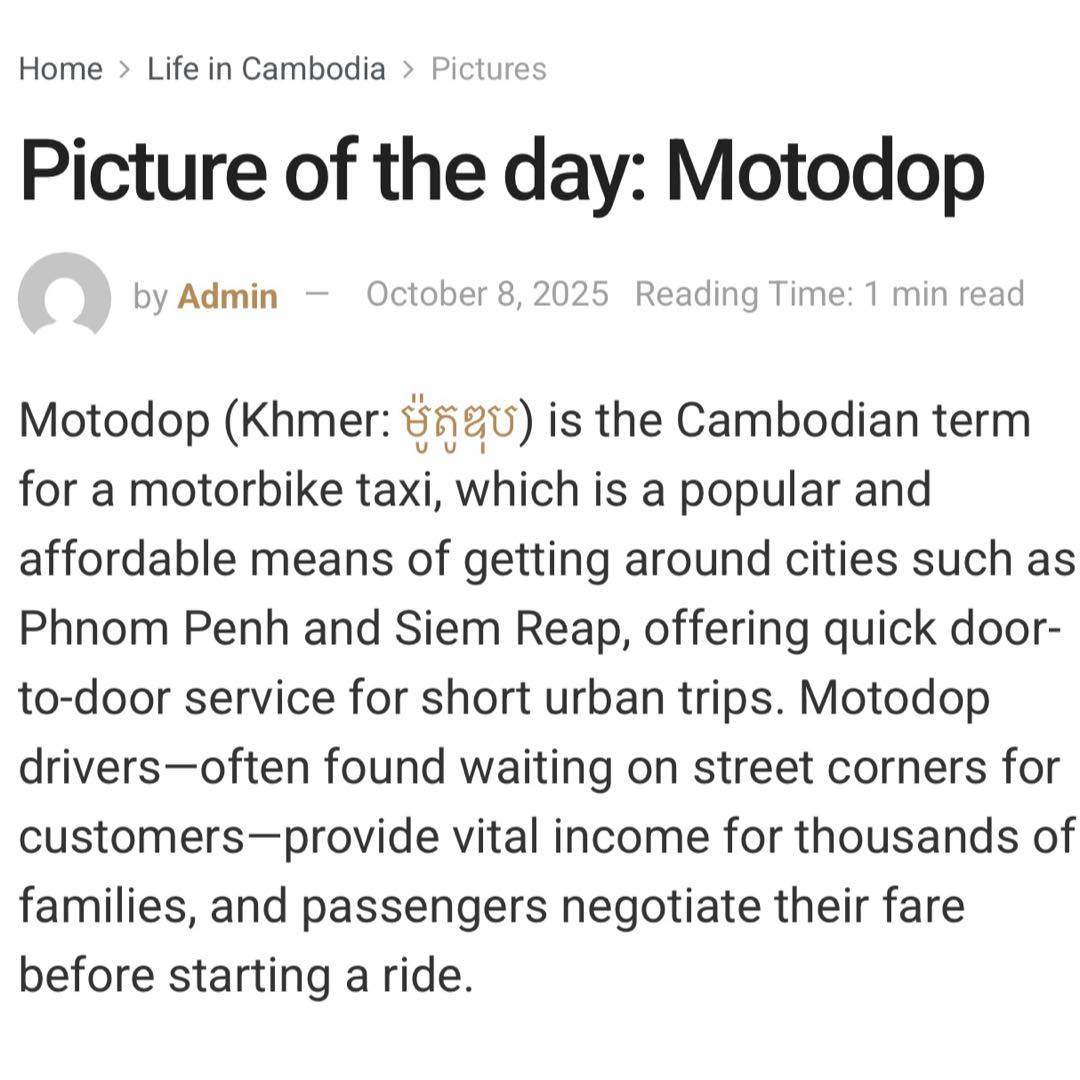This screenshot has width=1080, height=1080.
Task: Click the chevron before Pictures breadcrumb
Action: (408, 69)
